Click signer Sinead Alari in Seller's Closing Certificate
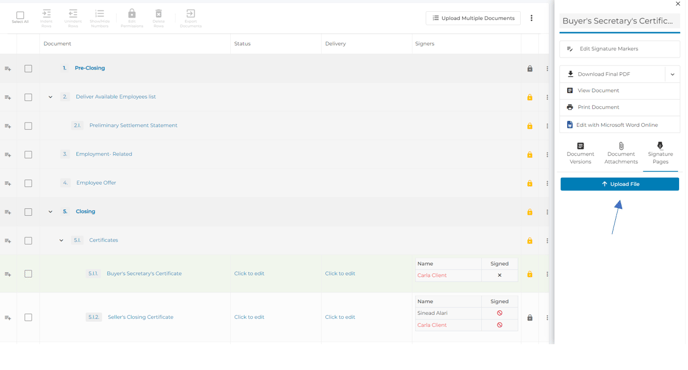Viewport: 688px width, 370px height. (432, 313)
